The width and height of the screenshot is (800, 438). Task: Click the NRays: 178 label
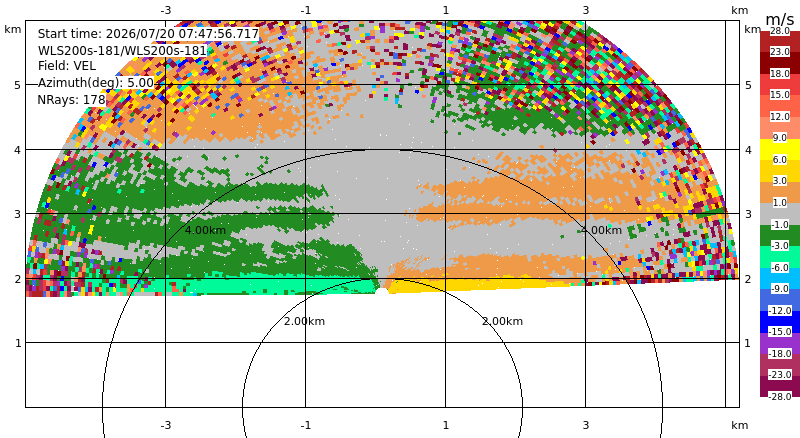71,99
